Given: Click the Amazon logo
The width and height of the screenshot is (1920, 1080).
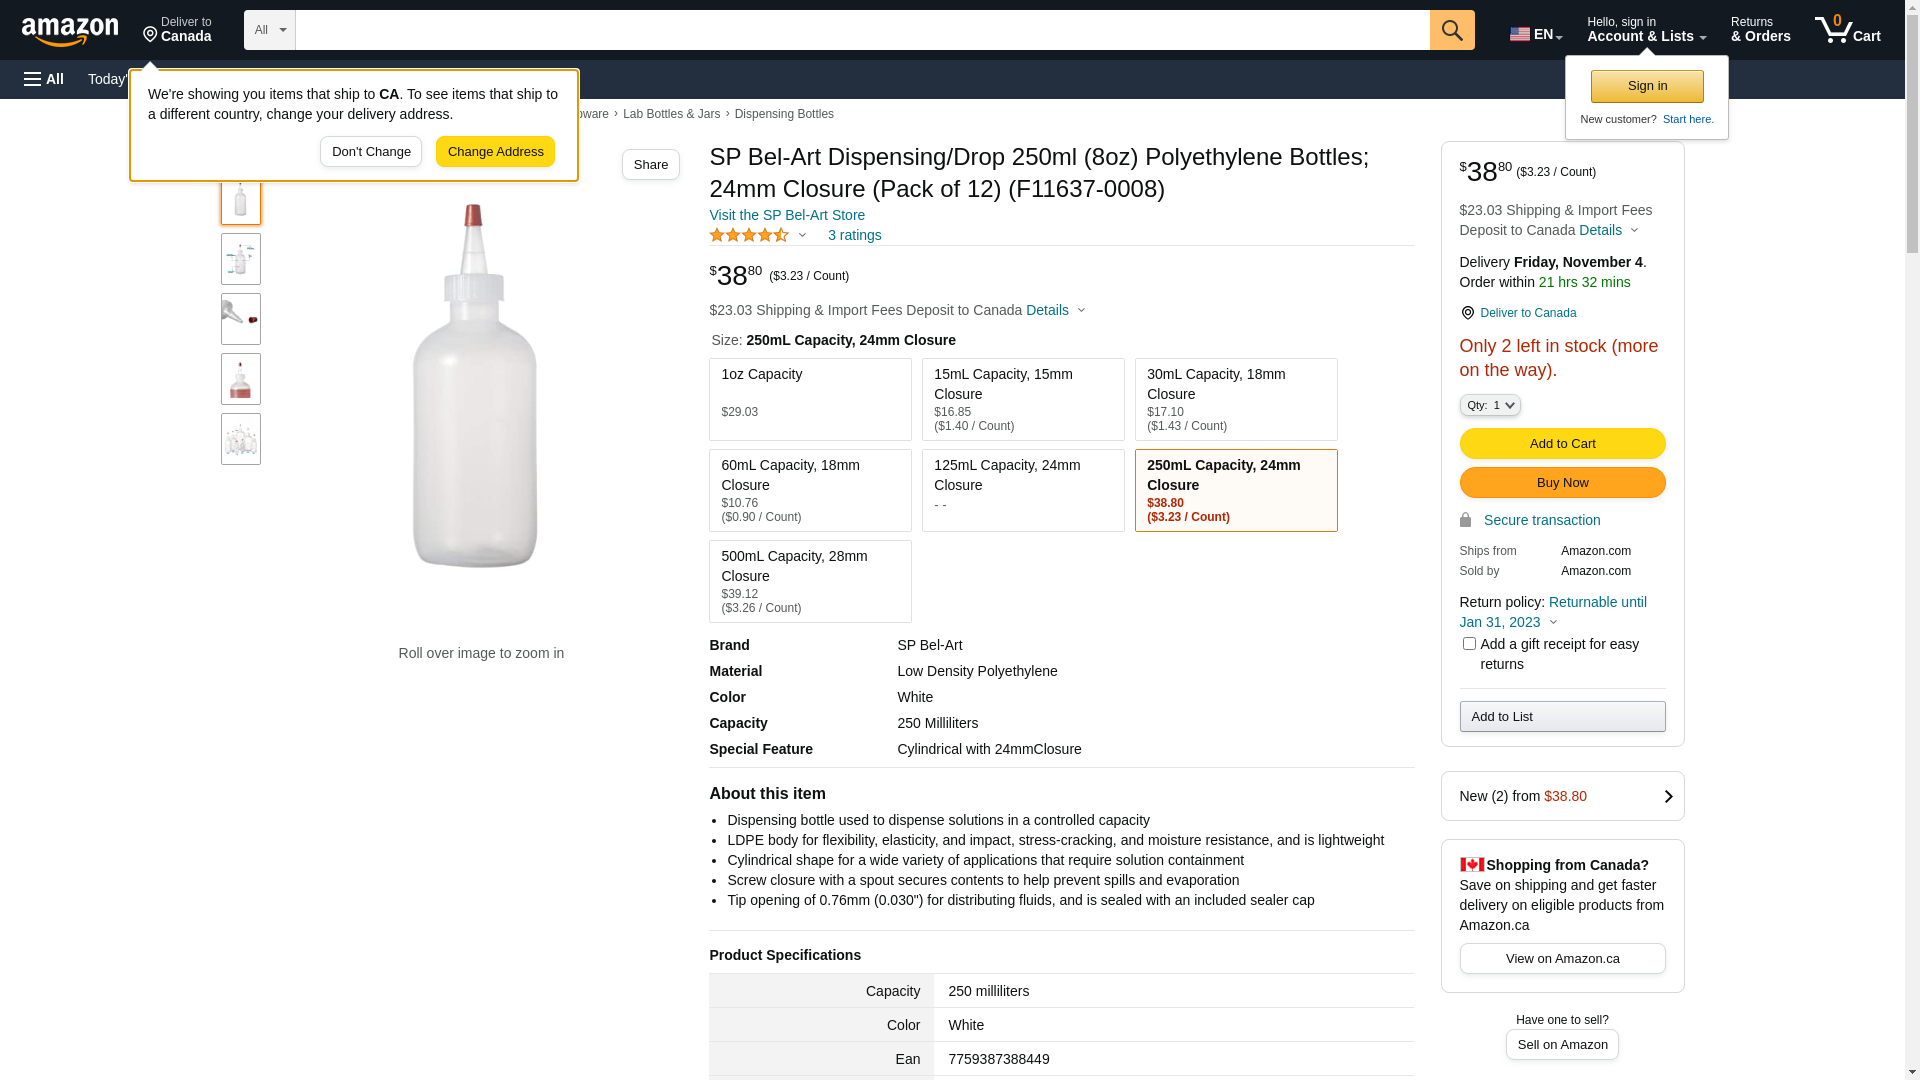Looking at the screenshot, I should click(x=70, y=31).
